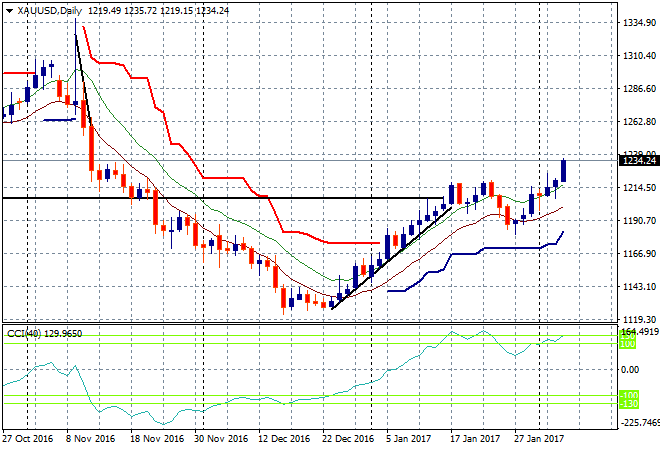Click the CCI(40) 129.9650 indicator label

[44, 334]
